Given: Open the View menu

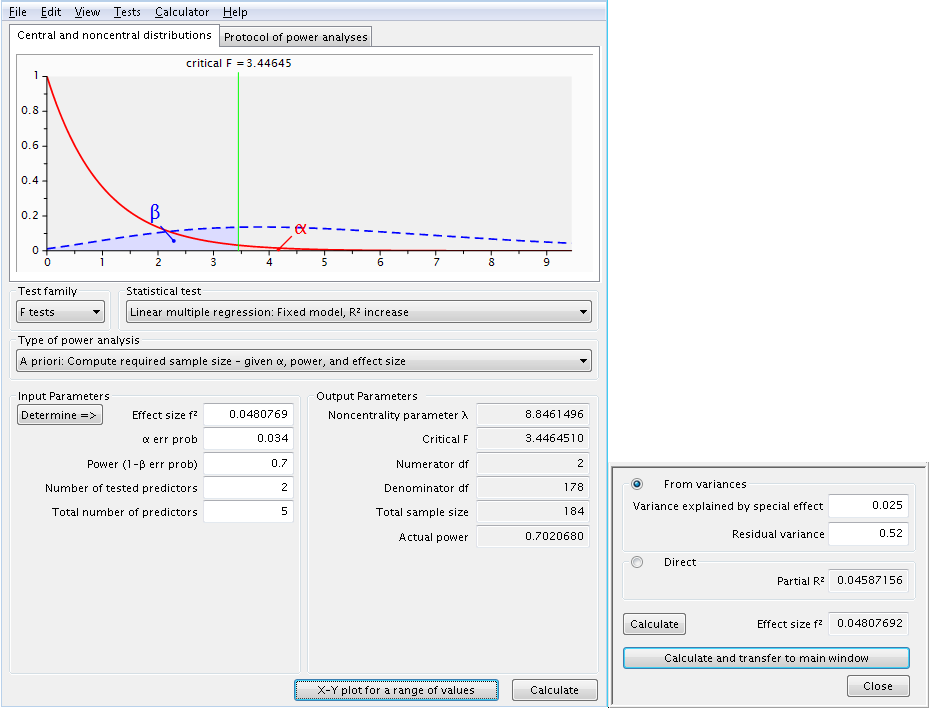Looking at the screenshot, I should coord(88,12).
